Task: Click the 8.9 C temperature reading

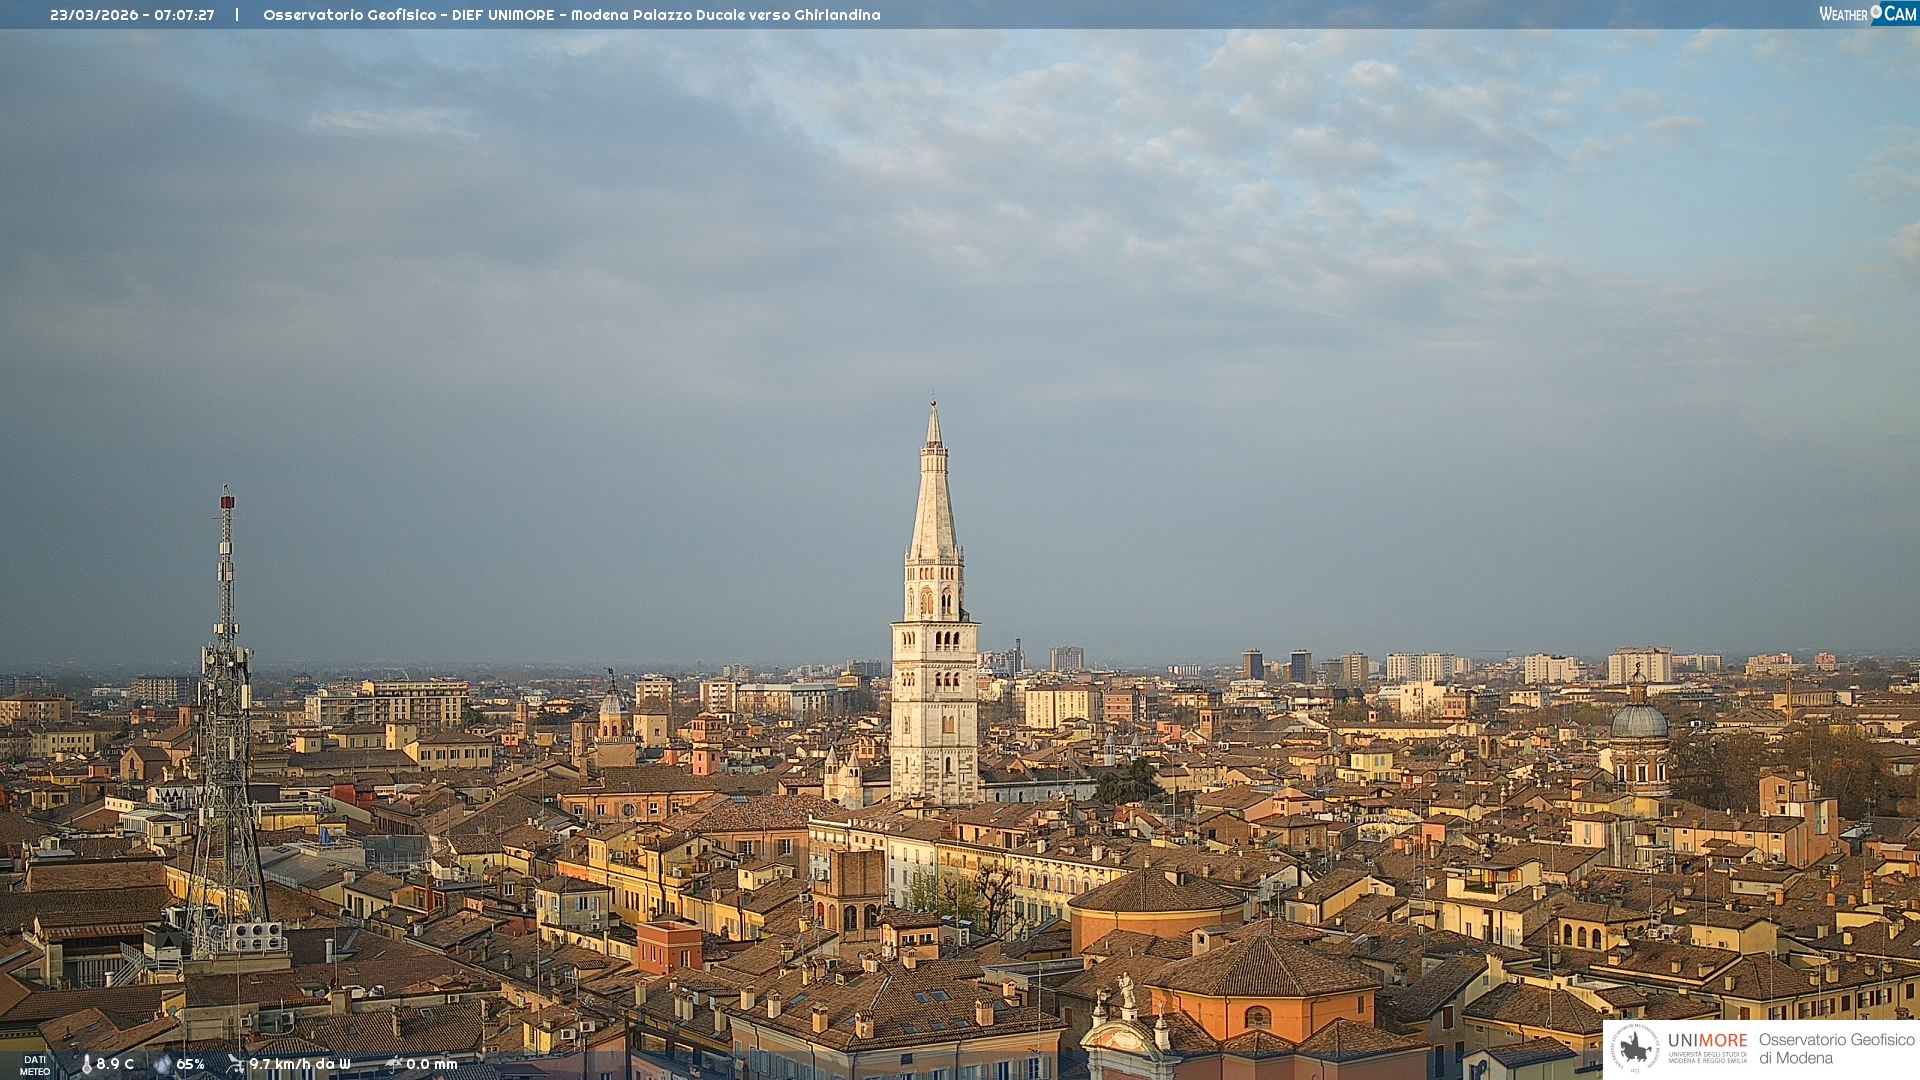Action: point(115,1064)
